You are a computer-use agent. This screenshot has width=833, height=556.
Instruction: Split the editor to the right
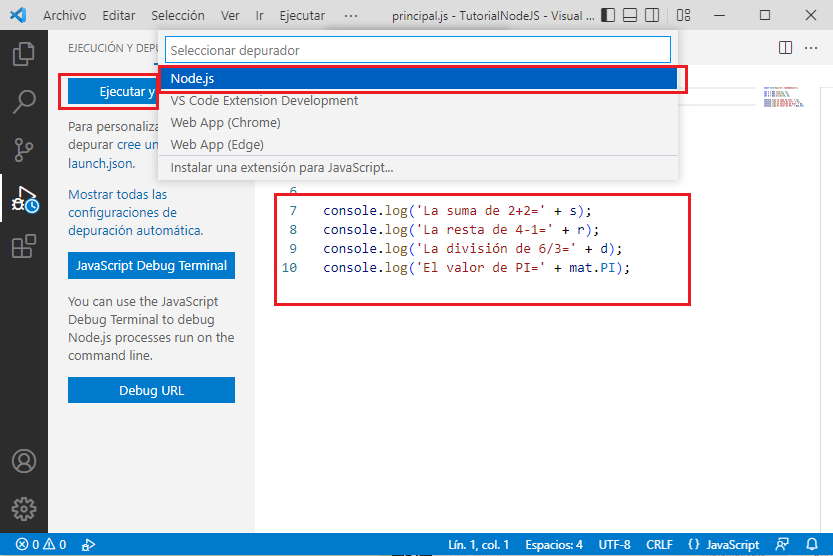(785, 48)
